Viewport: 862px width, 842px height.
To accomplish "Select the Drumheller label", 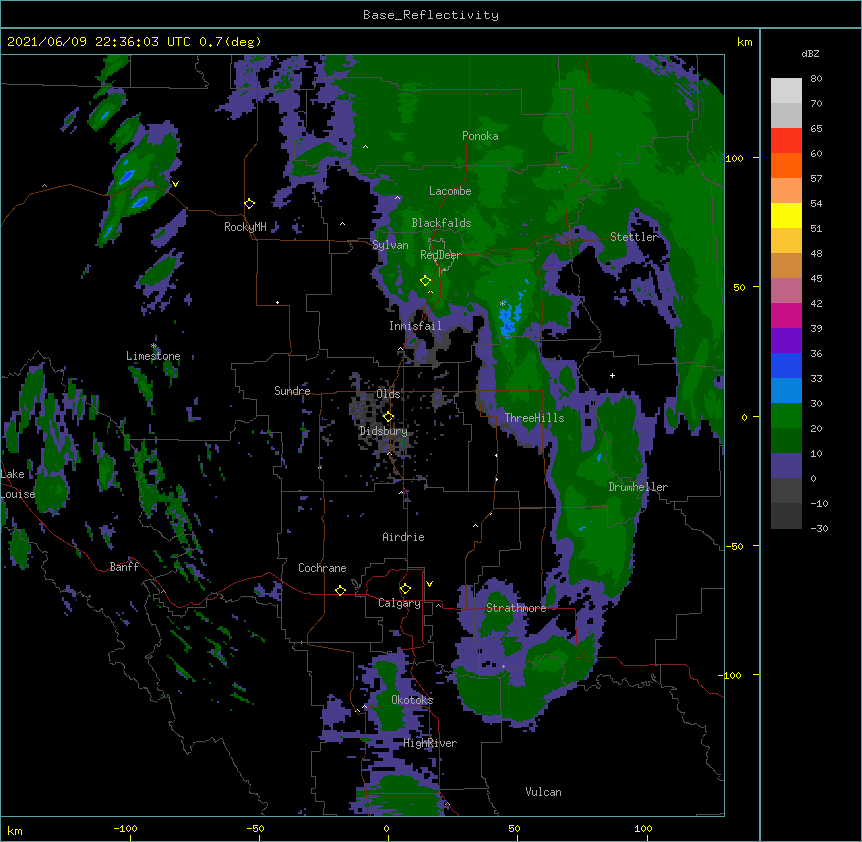I will (638, 487).
